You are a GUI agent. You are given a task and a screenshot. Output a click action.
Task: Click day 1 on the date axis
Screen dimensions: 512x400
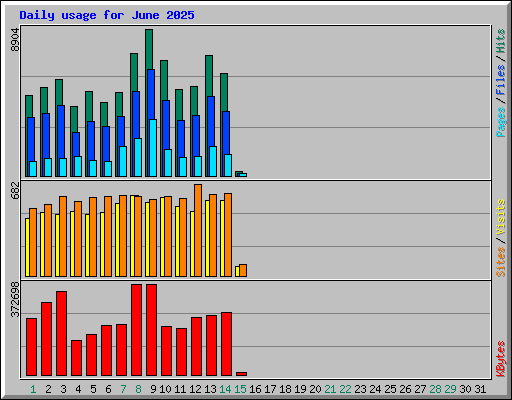(33, 389)
